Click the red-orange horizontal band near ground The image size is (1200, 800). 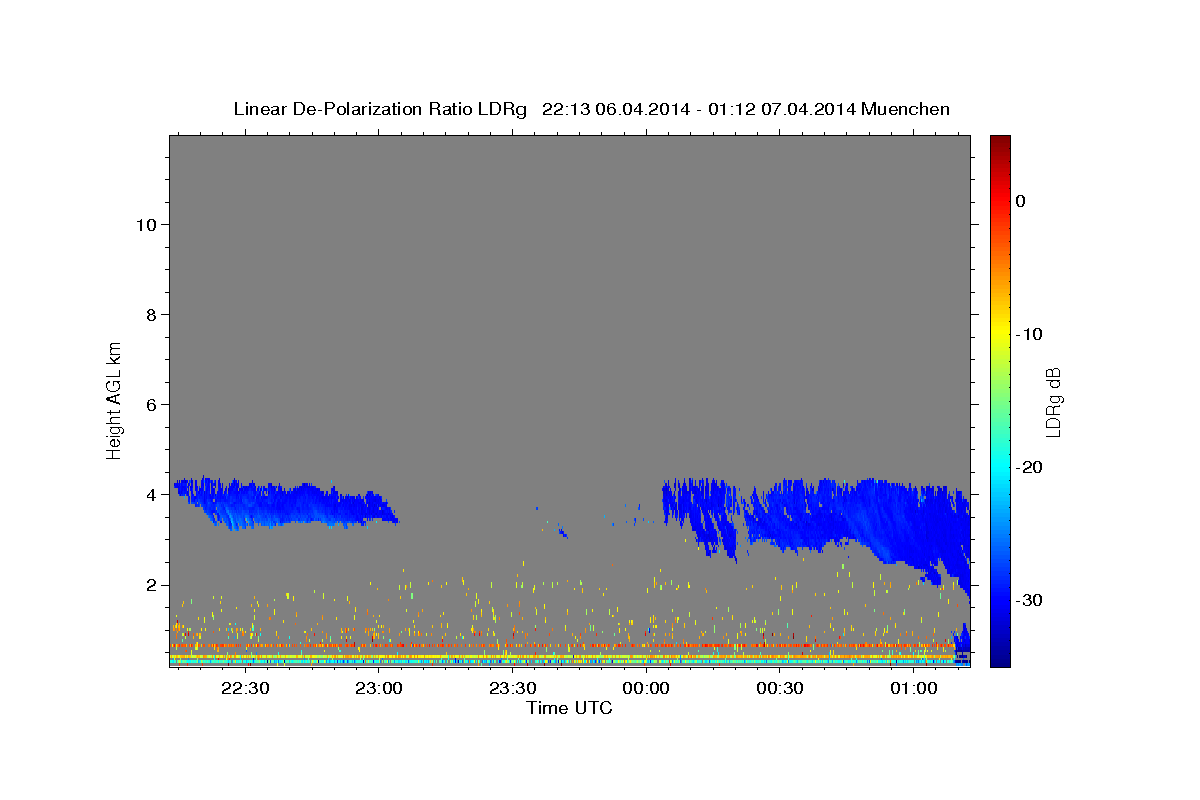point(560,646)
